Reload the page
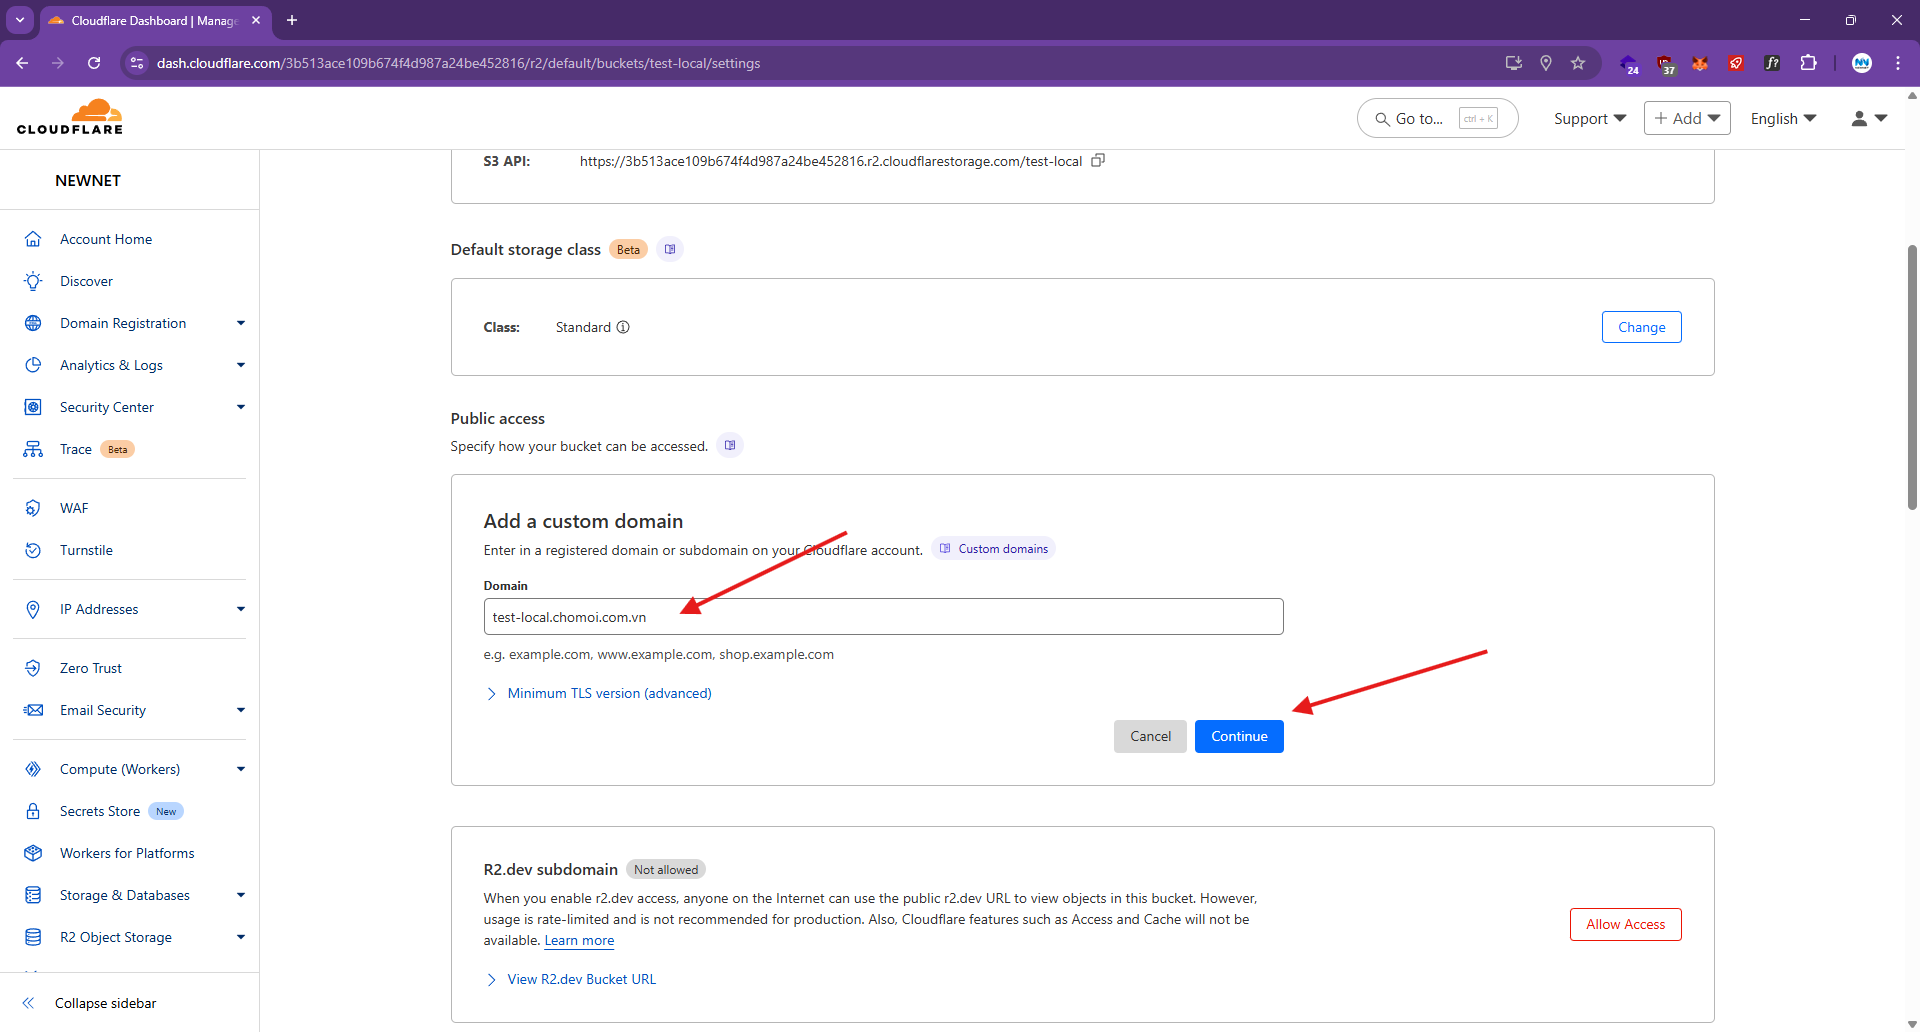This screenshot has width=1920, height=1032. click(x=94, y=63)
